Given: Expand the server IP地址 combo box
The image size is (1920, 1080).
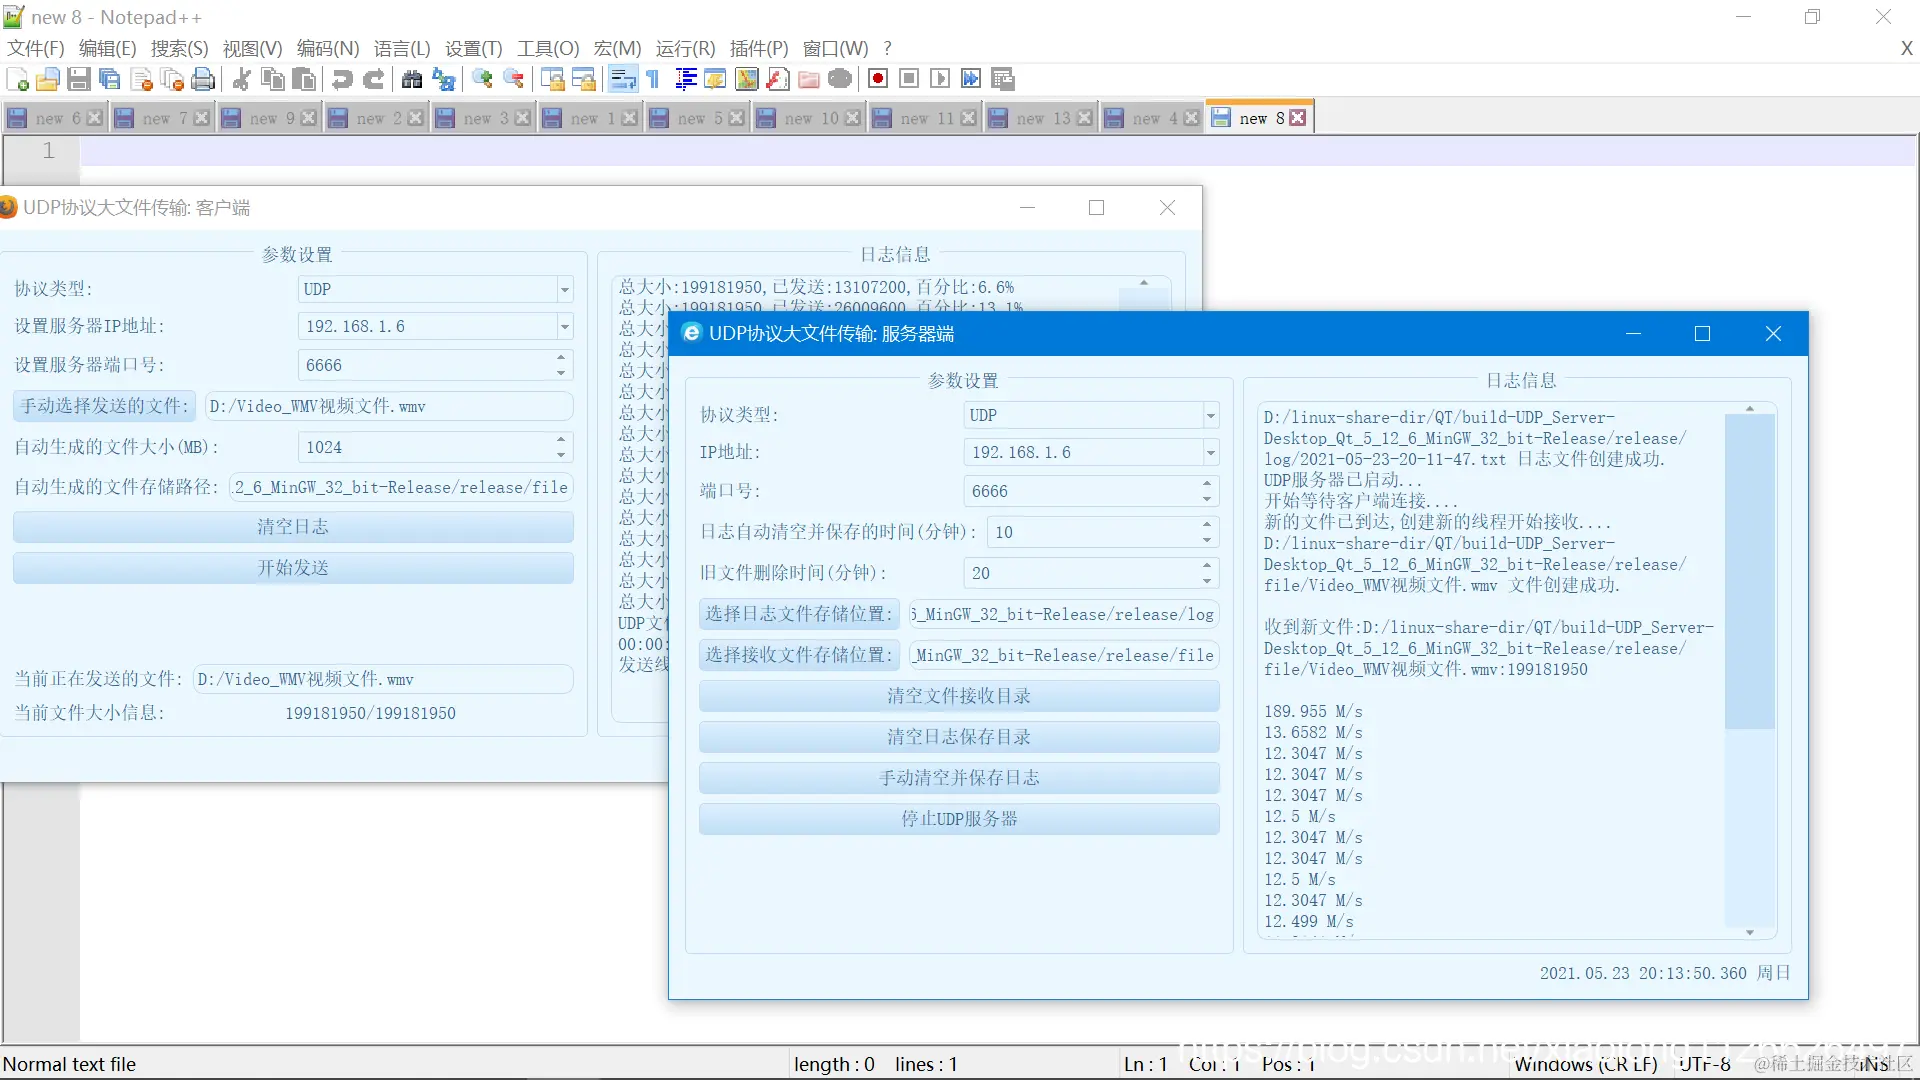Looking at the screenshot, I should [x=1210, y=453].
